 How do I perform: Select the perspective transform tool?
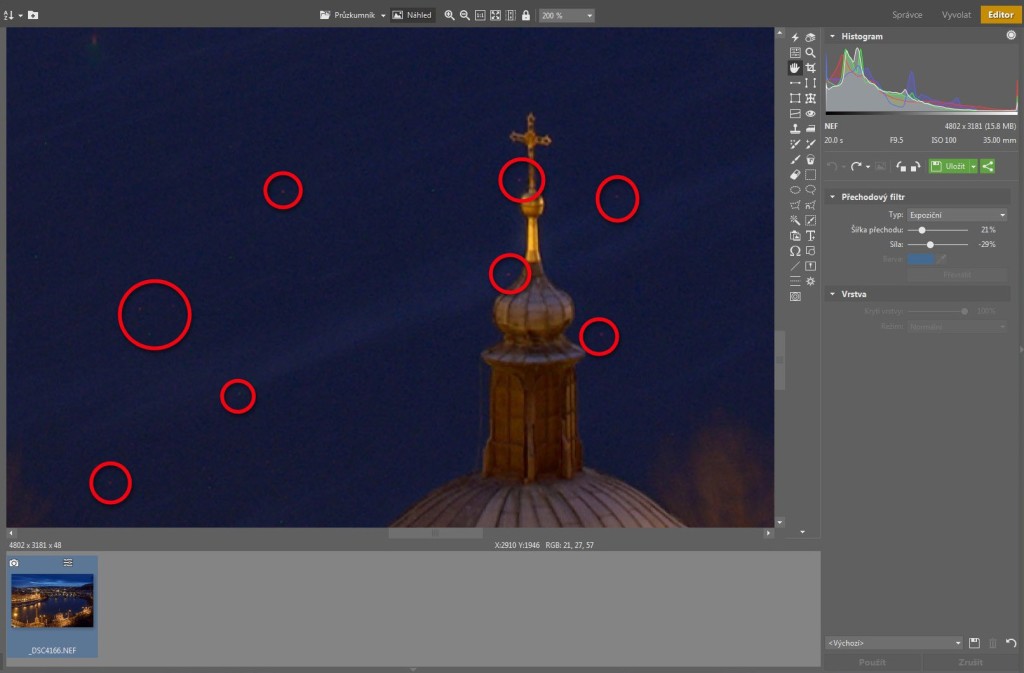(x=795, y=98)
